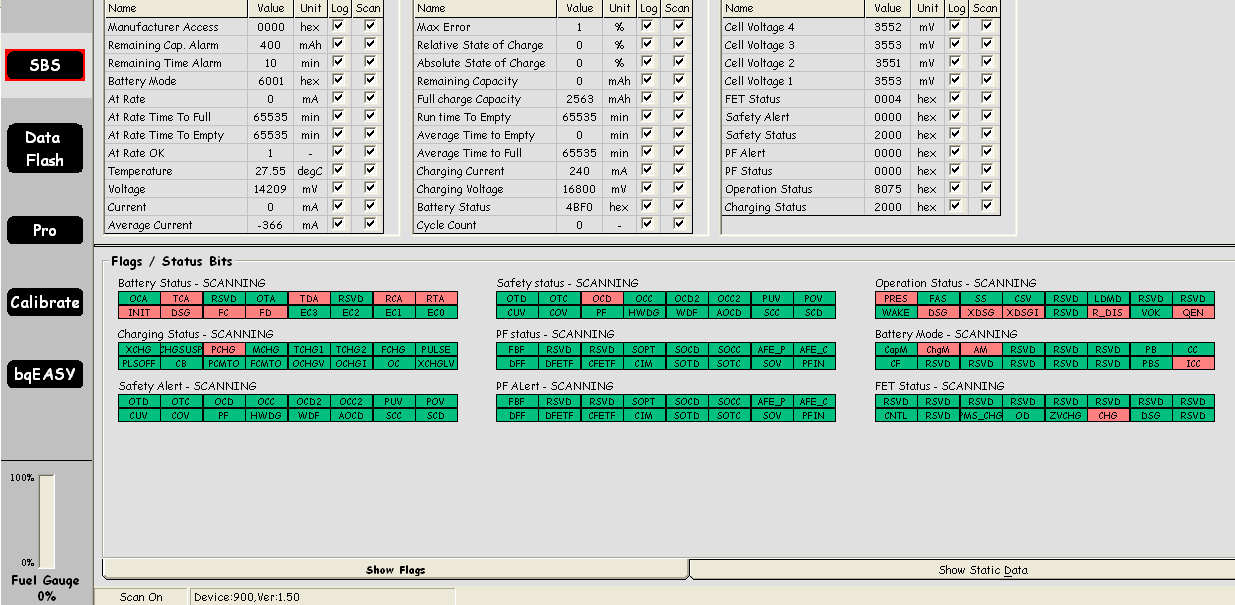The image size is (1235, 605).
Task: Toggle the Log checkbox for Voltage
Action: tap(338, 189)
